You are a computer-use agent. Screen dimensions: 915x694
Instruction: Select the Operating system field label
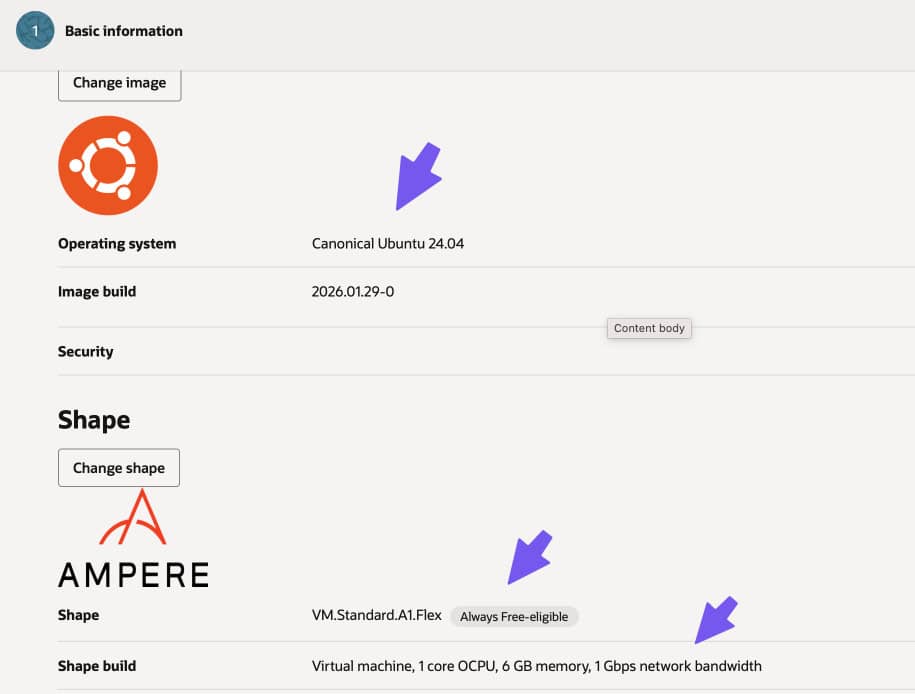click(x=117, y=243)
